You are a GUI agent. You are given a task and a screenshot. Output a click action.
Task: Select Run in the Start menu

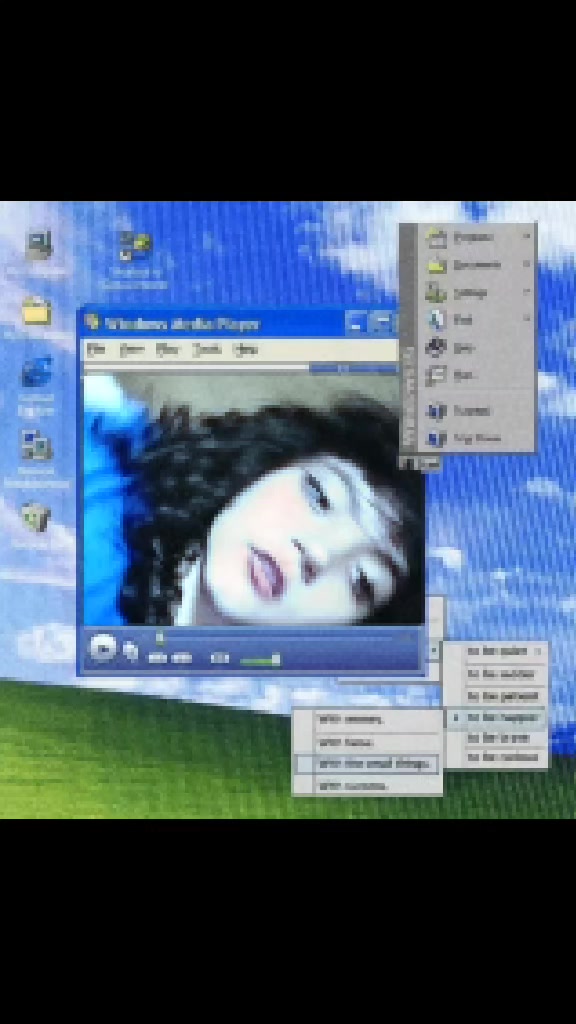(476, 376)
